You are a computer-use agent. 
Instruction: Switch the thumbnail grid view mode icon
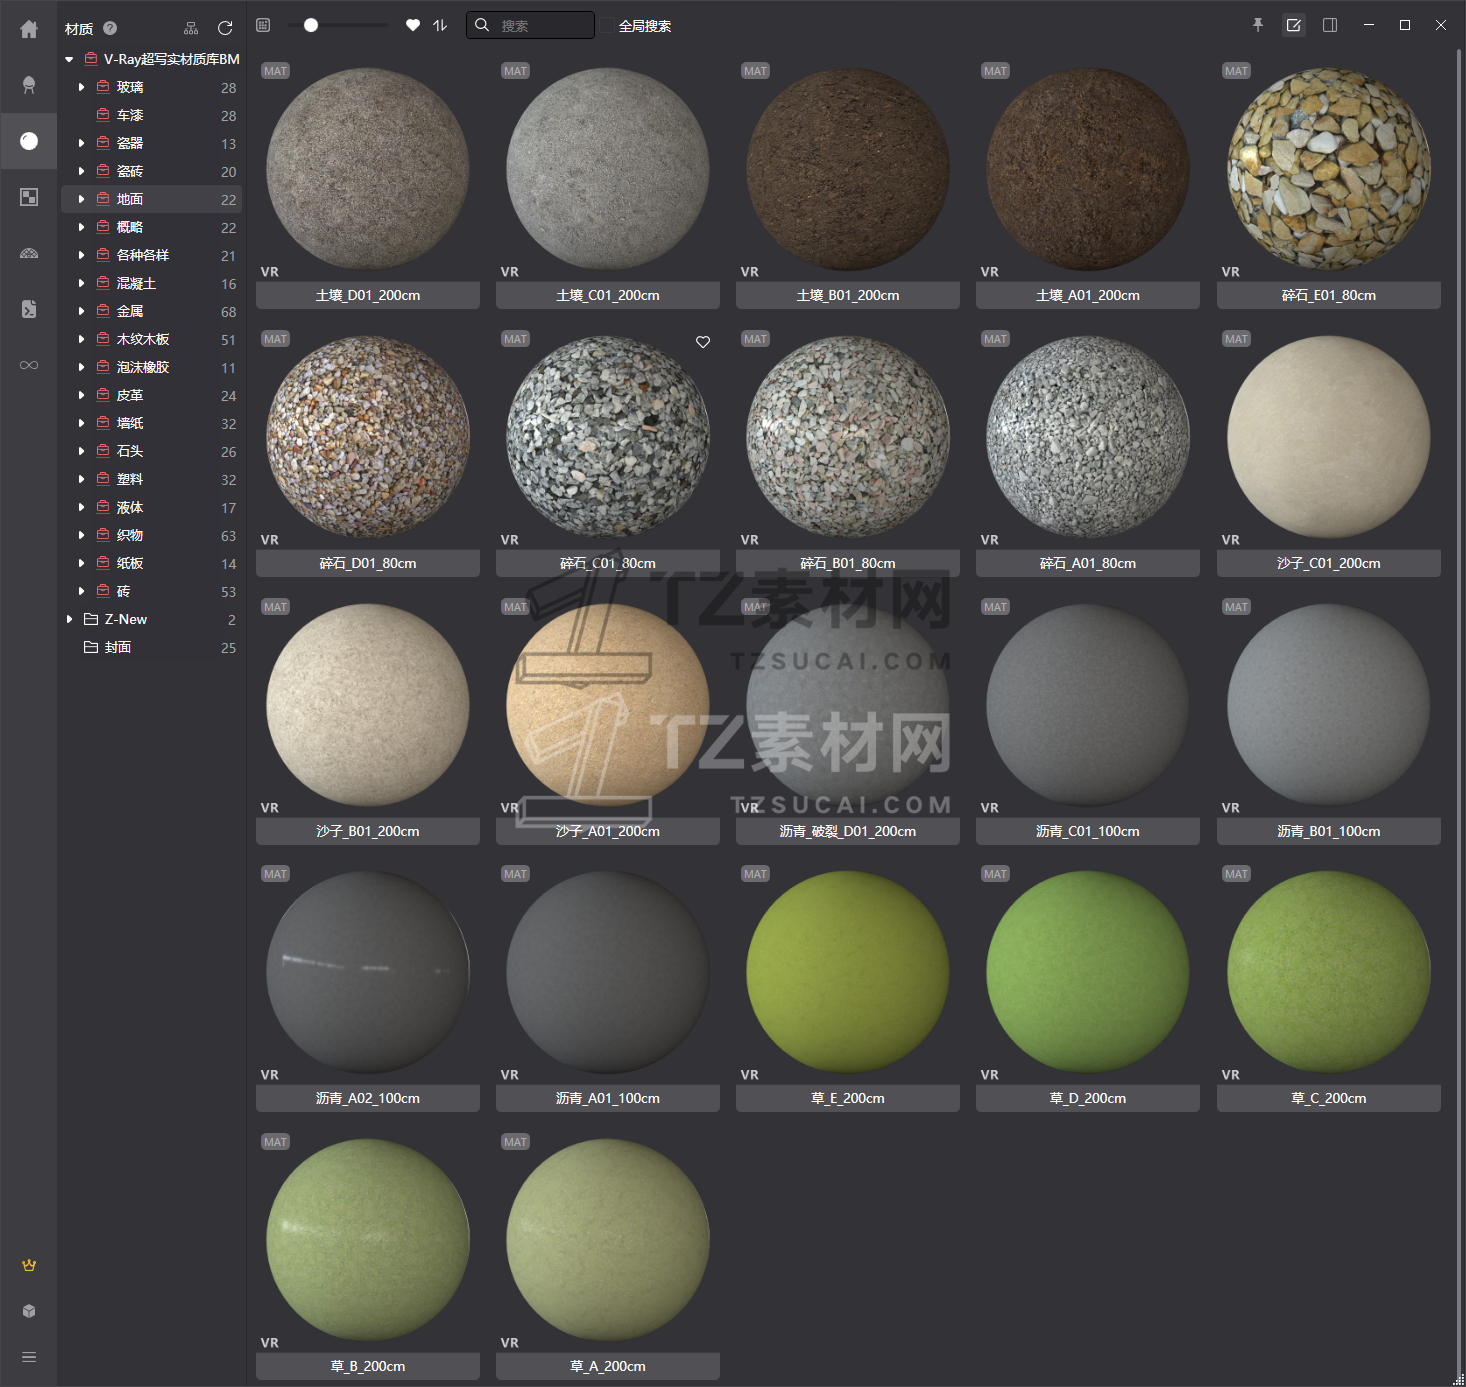click(263, 25)
